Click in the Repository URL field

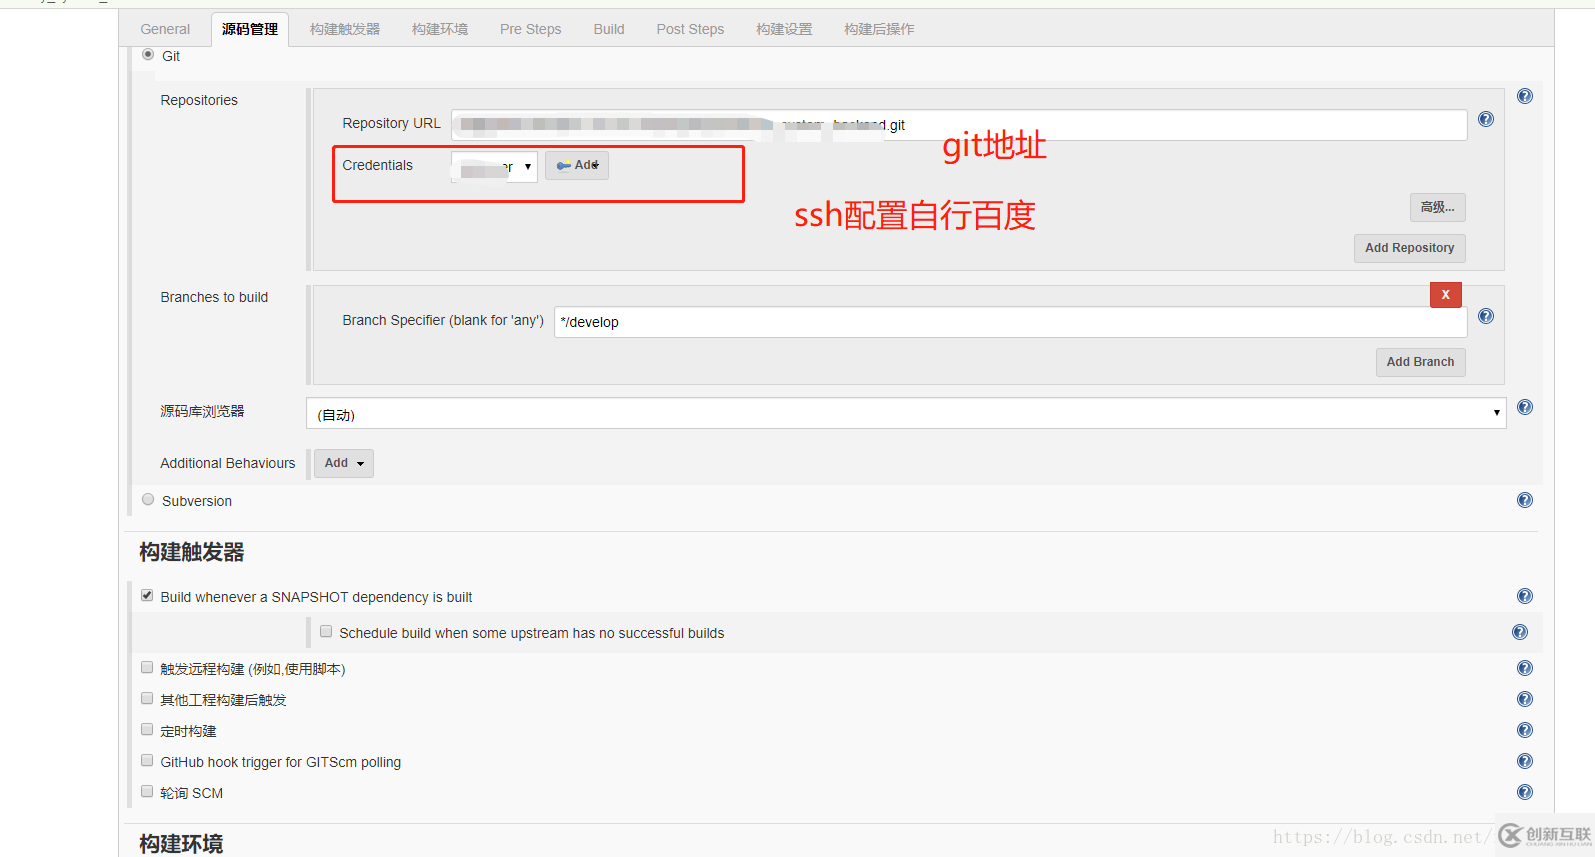coord(959,125)
